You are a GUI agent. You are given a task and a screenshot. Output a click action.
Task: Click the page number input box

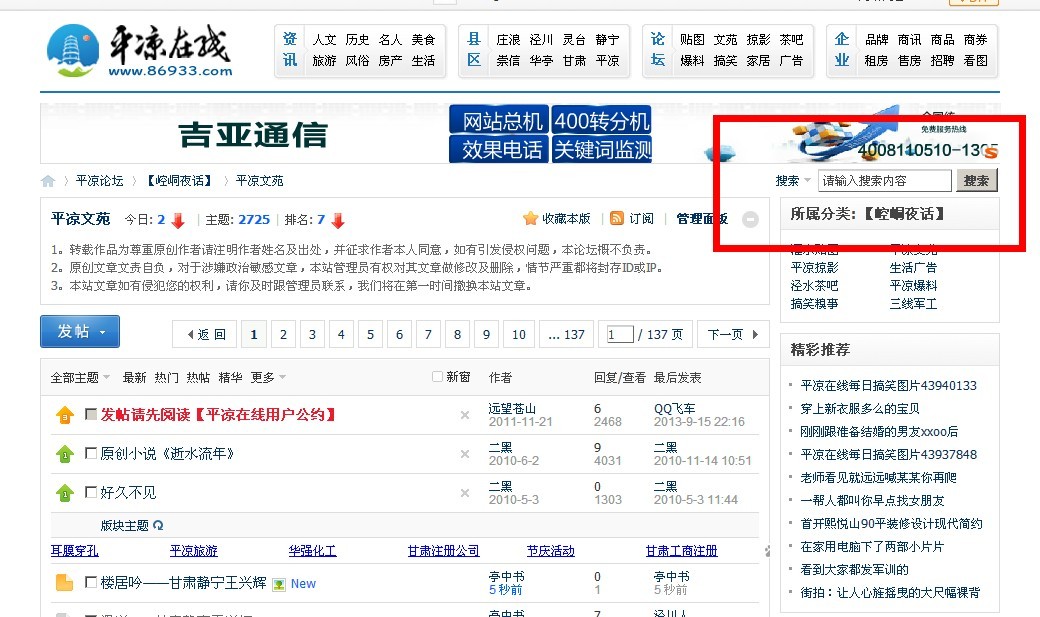619,334
